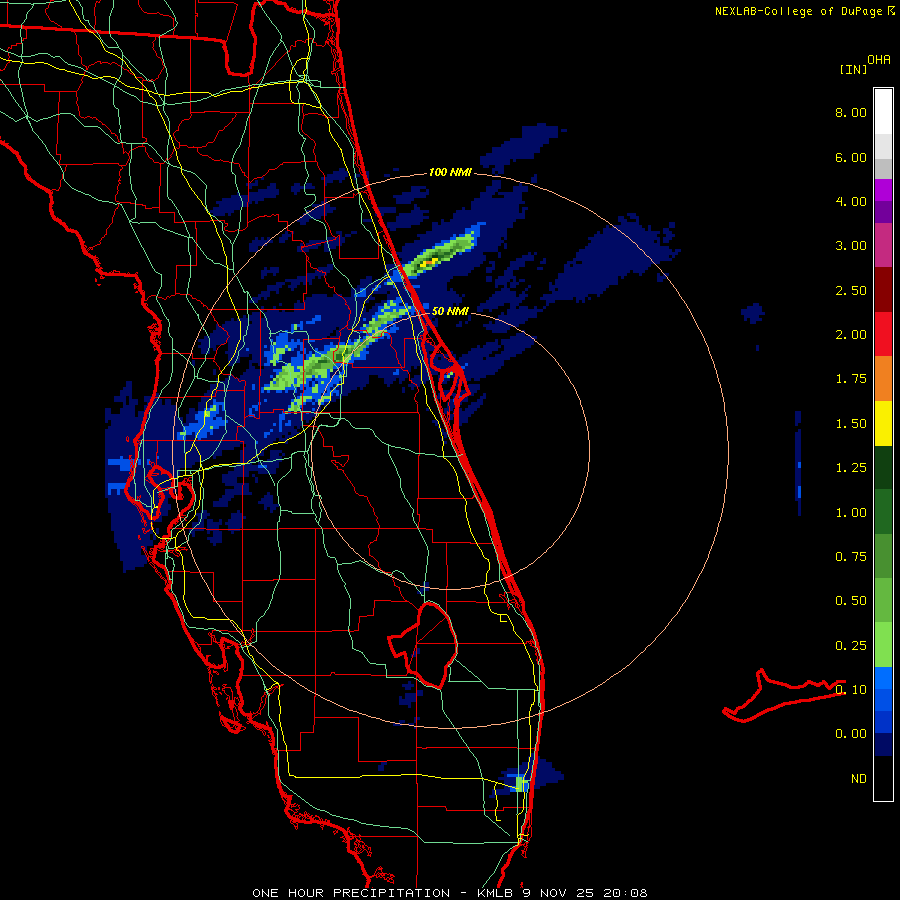
Task: Pick the bright red 2.00 color swatch
Action: [883, 334]
